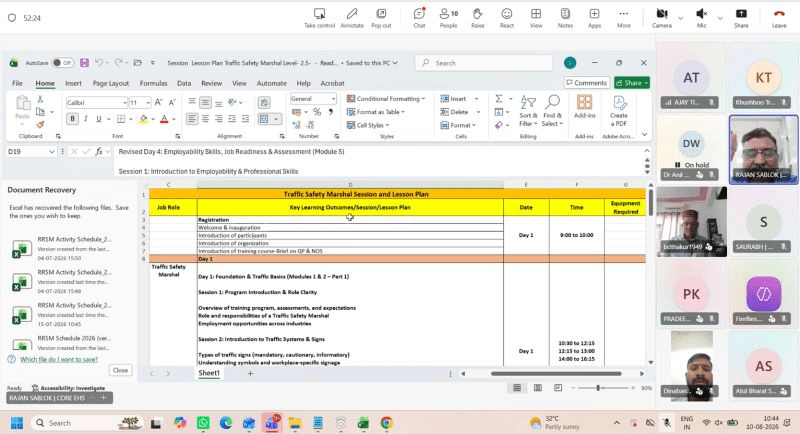Screen dimensions: 800x434
Task: Expand the Mic options arrow
Action: tap(720, 18)
